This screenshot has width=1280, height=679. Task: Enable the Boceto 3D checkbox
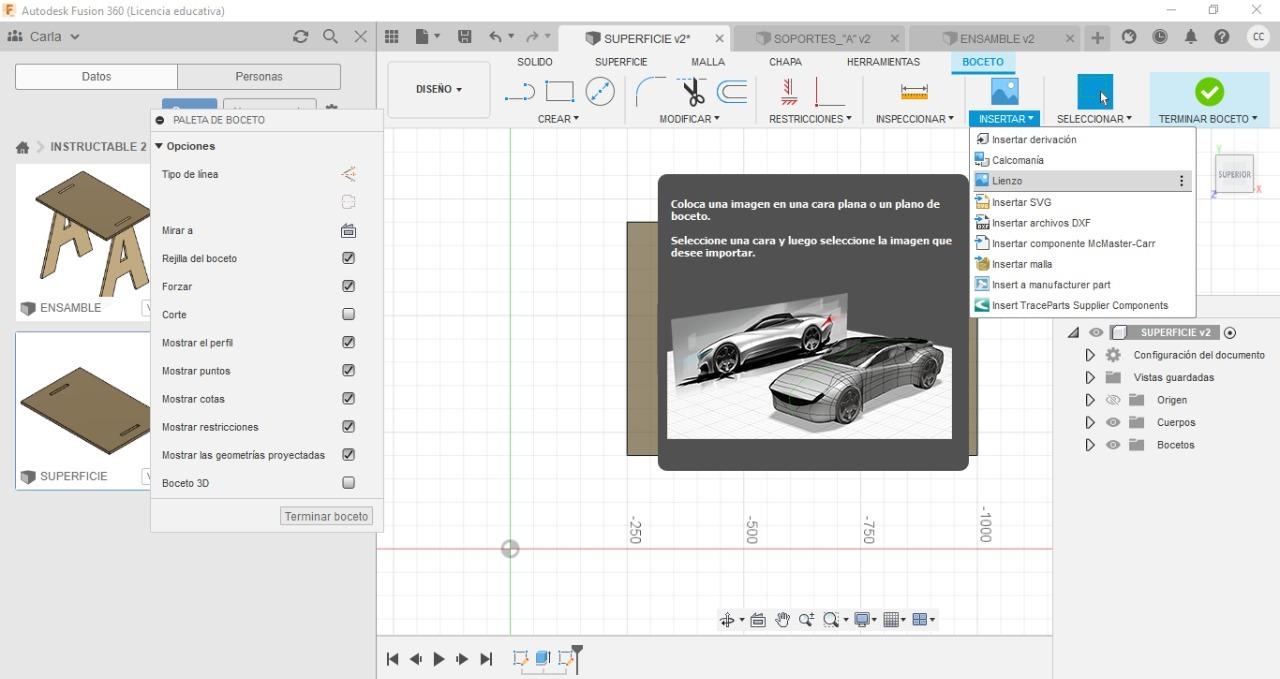point(348,483)
